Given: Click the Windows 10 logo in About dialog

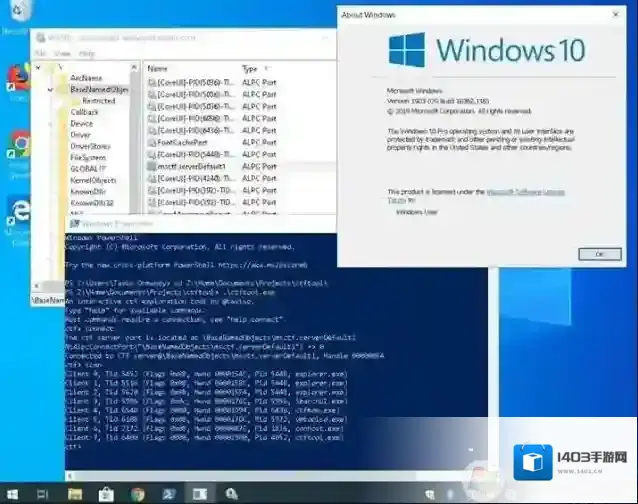Looking at the screenshot, I should 407,50.
